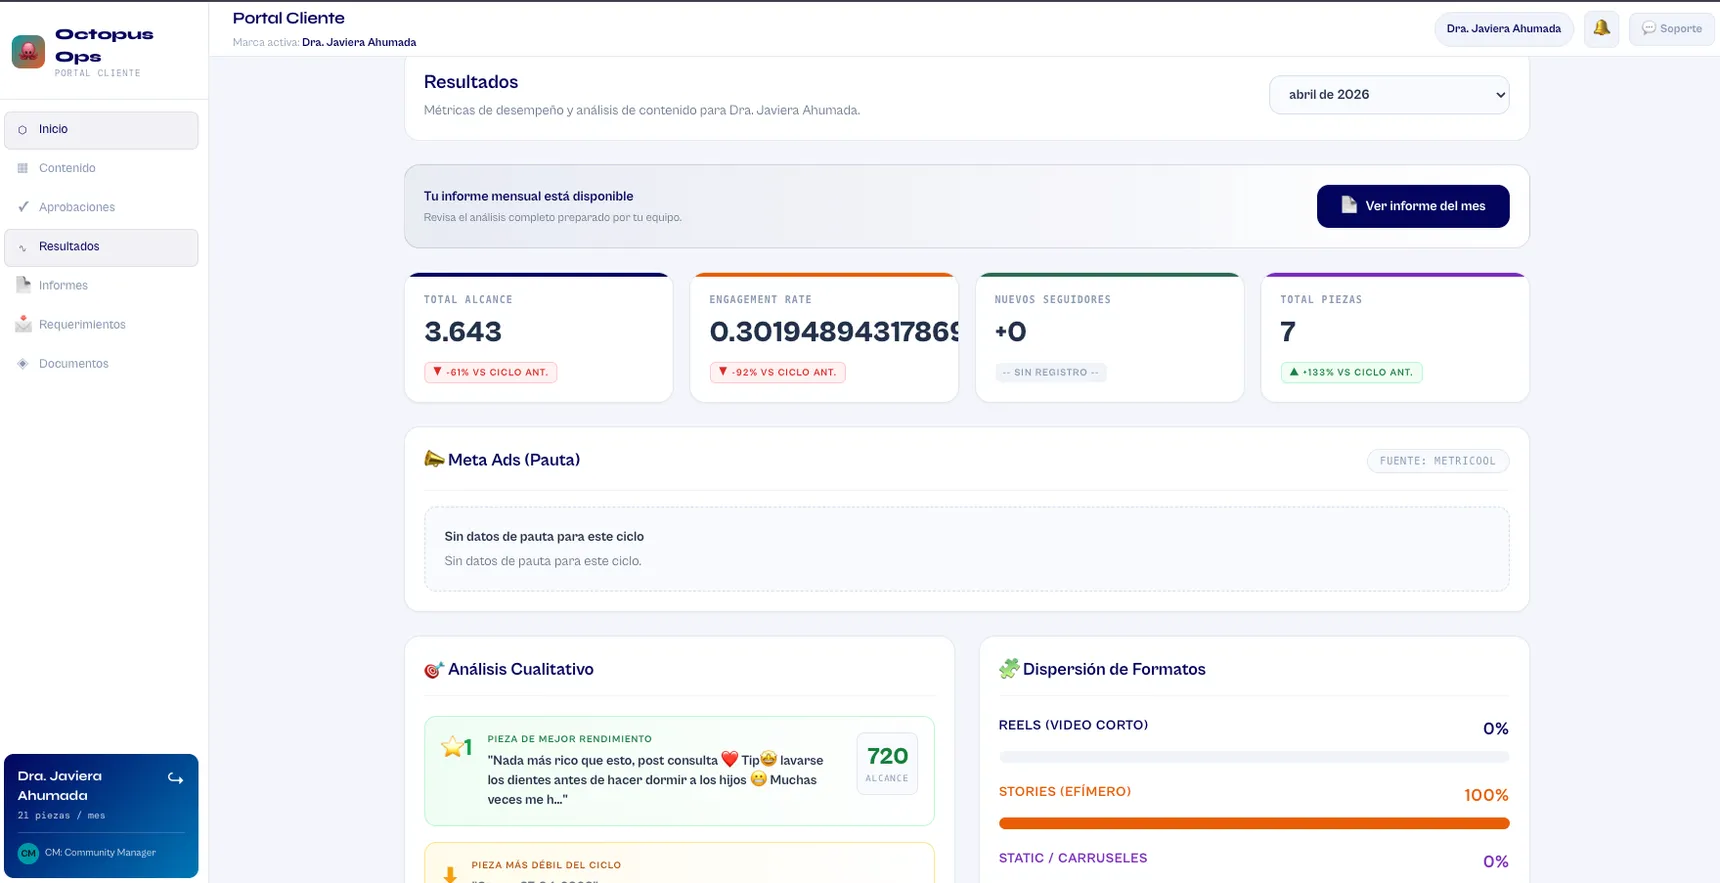Click the CM avatar badge
The width and height of the screenshot is (1720, 883).
28,853
